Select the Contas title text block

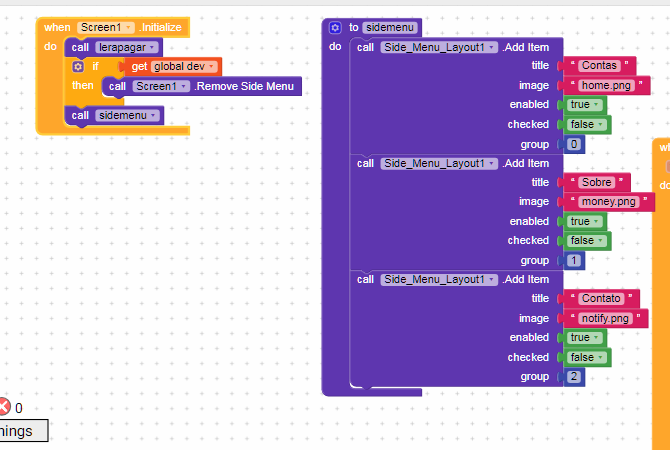coord(599,66)
